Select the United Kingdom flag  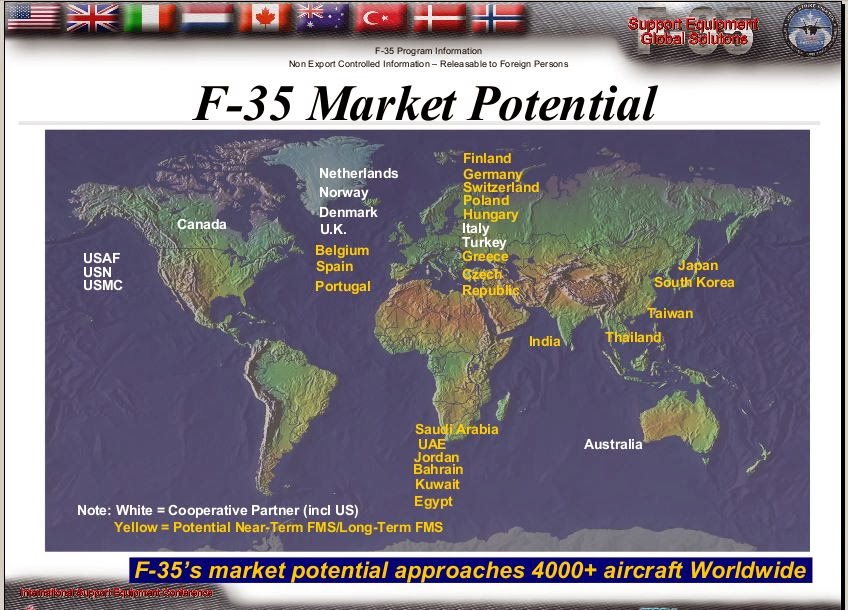pos(92,17)
